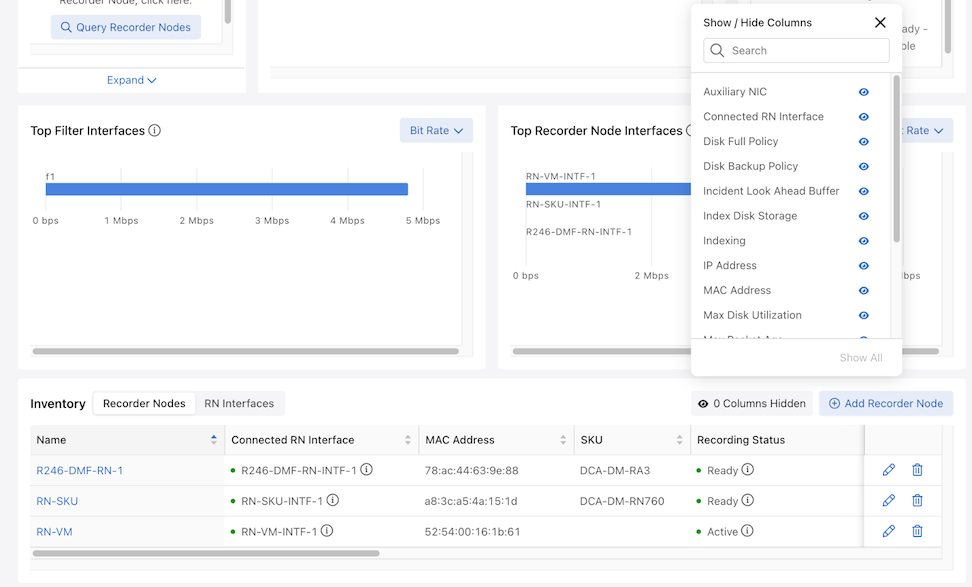
Task: Open the RN-SKU node link
Action: pos(57,501)
